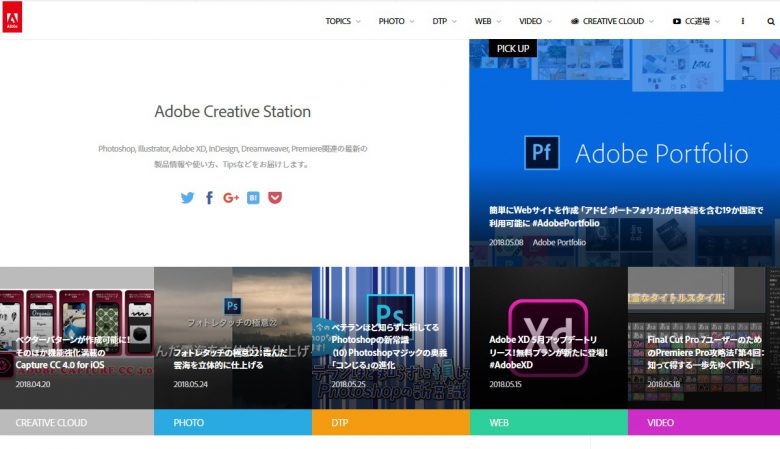780x449 pixels.
Task: Open the search magnifier icon
Action: click(771, 21)
